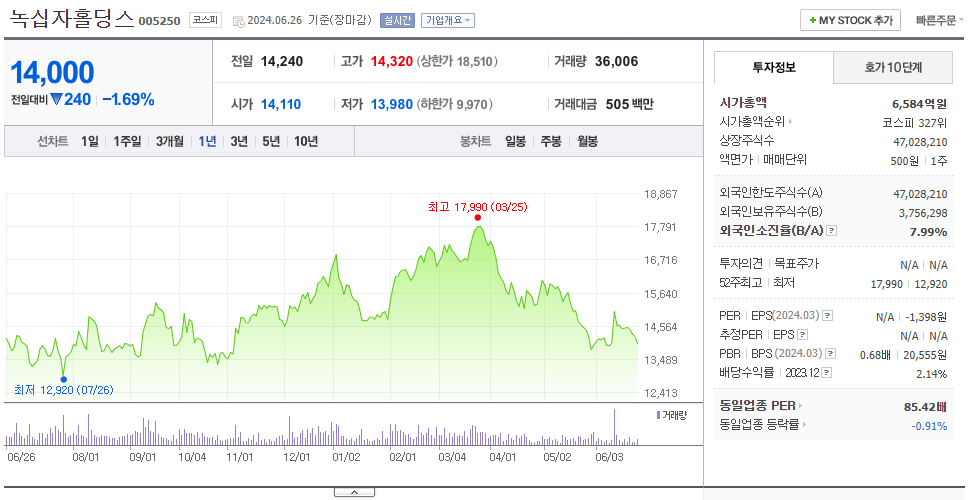Screen dimensions: 968x500
Task: Click the 시가총액 value 6,584억원
Action: point(919,104)
